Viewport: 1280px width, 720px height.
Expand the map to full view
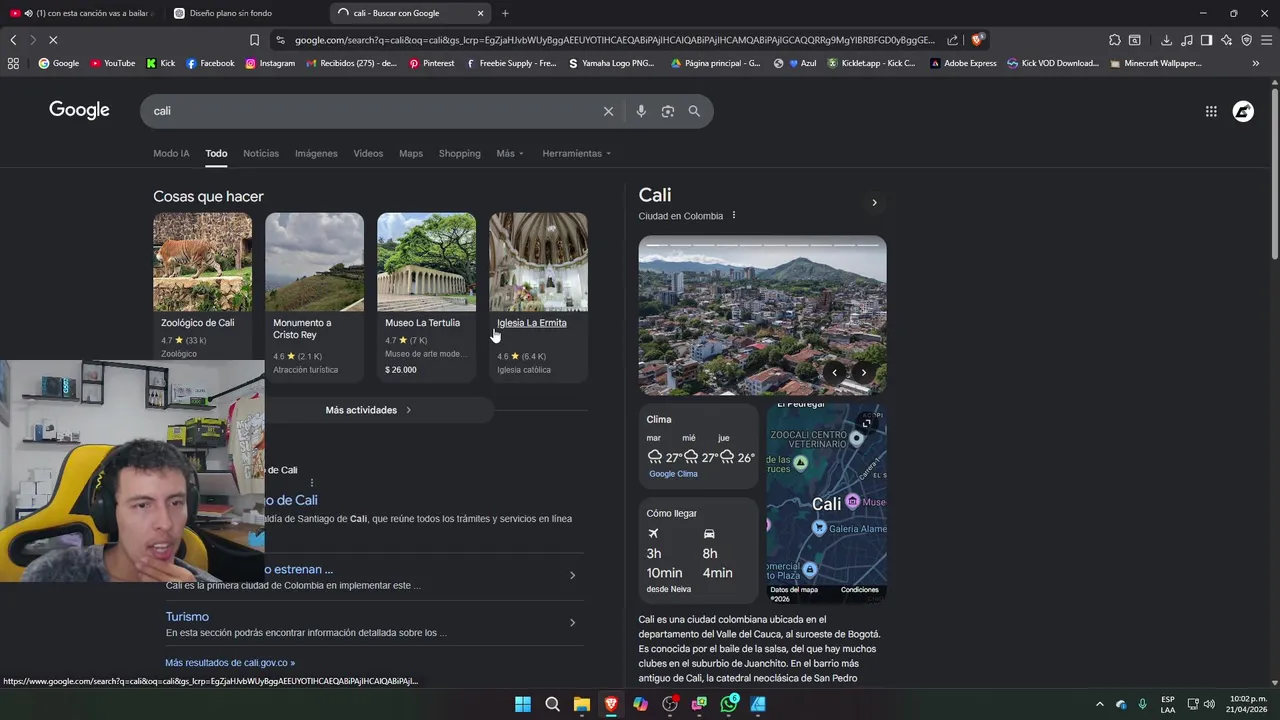(867, 423)
